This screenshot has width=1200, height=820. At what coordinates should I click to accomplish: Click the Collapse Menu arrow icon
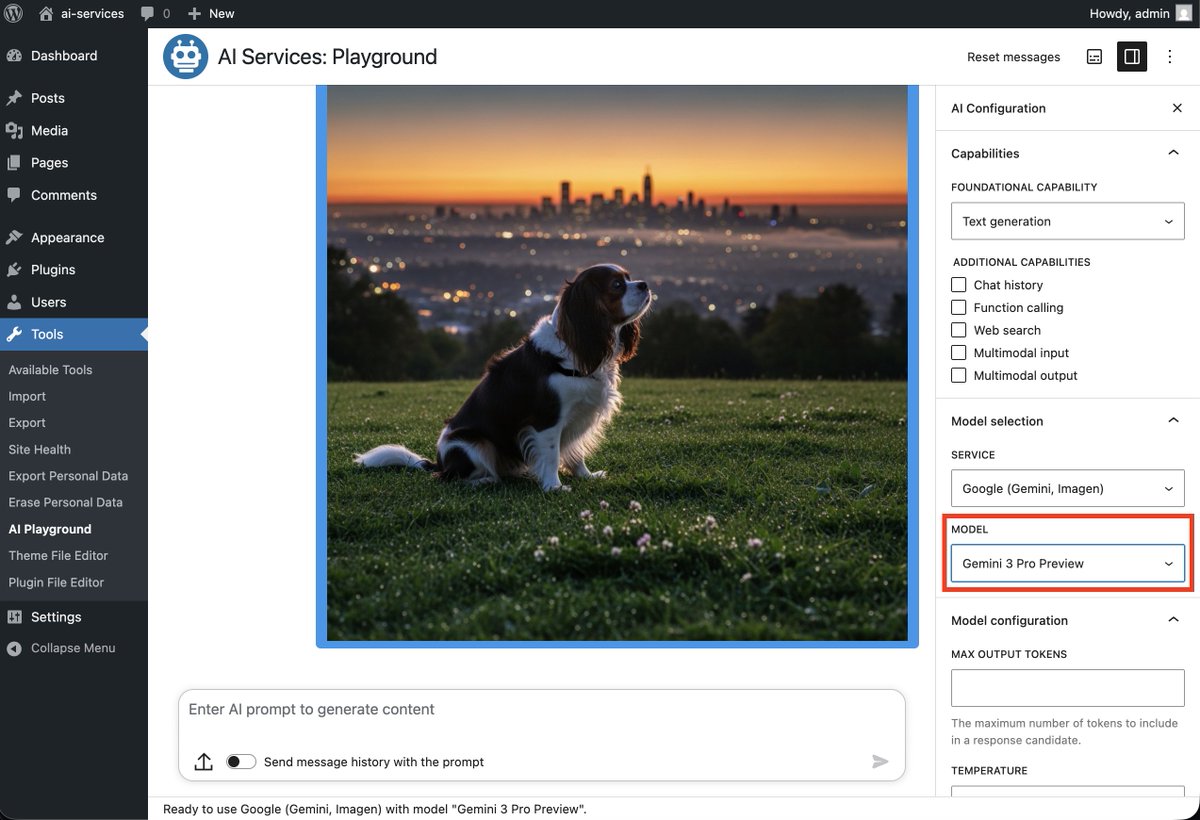tap(13, 648)
